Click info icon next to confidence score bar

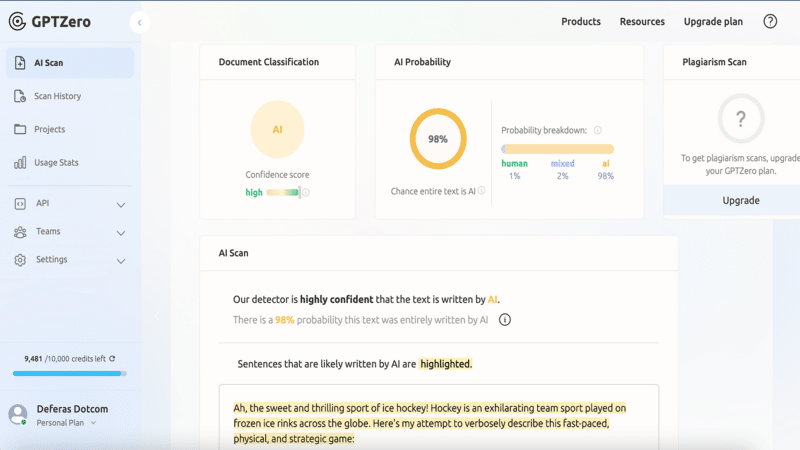click(306, 192)
